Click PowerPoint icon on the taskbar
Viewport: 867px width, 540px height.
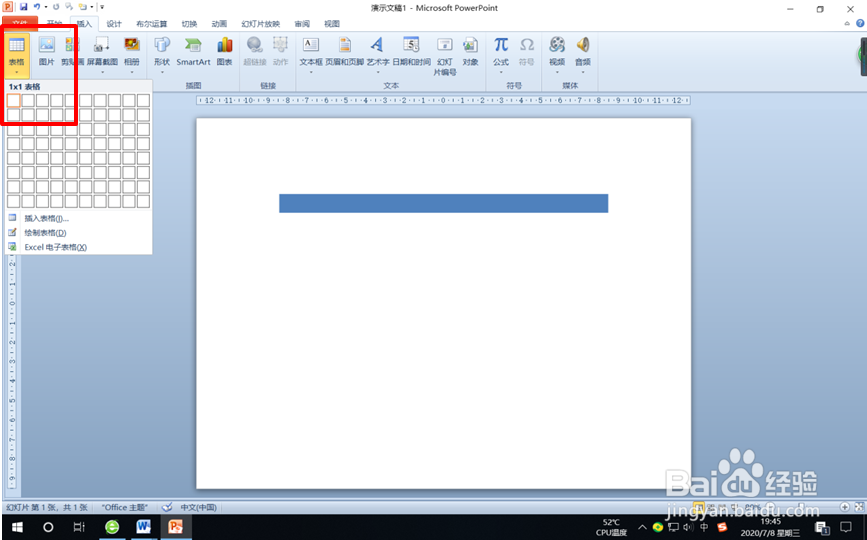[x=176, y=527]
